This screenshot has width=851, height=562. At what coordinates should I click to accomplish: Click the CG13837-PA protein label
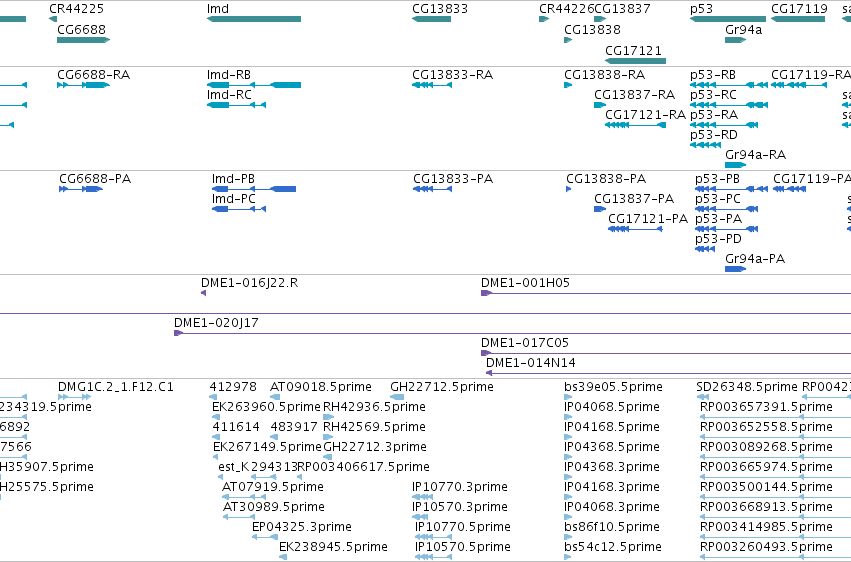point(634,199)
